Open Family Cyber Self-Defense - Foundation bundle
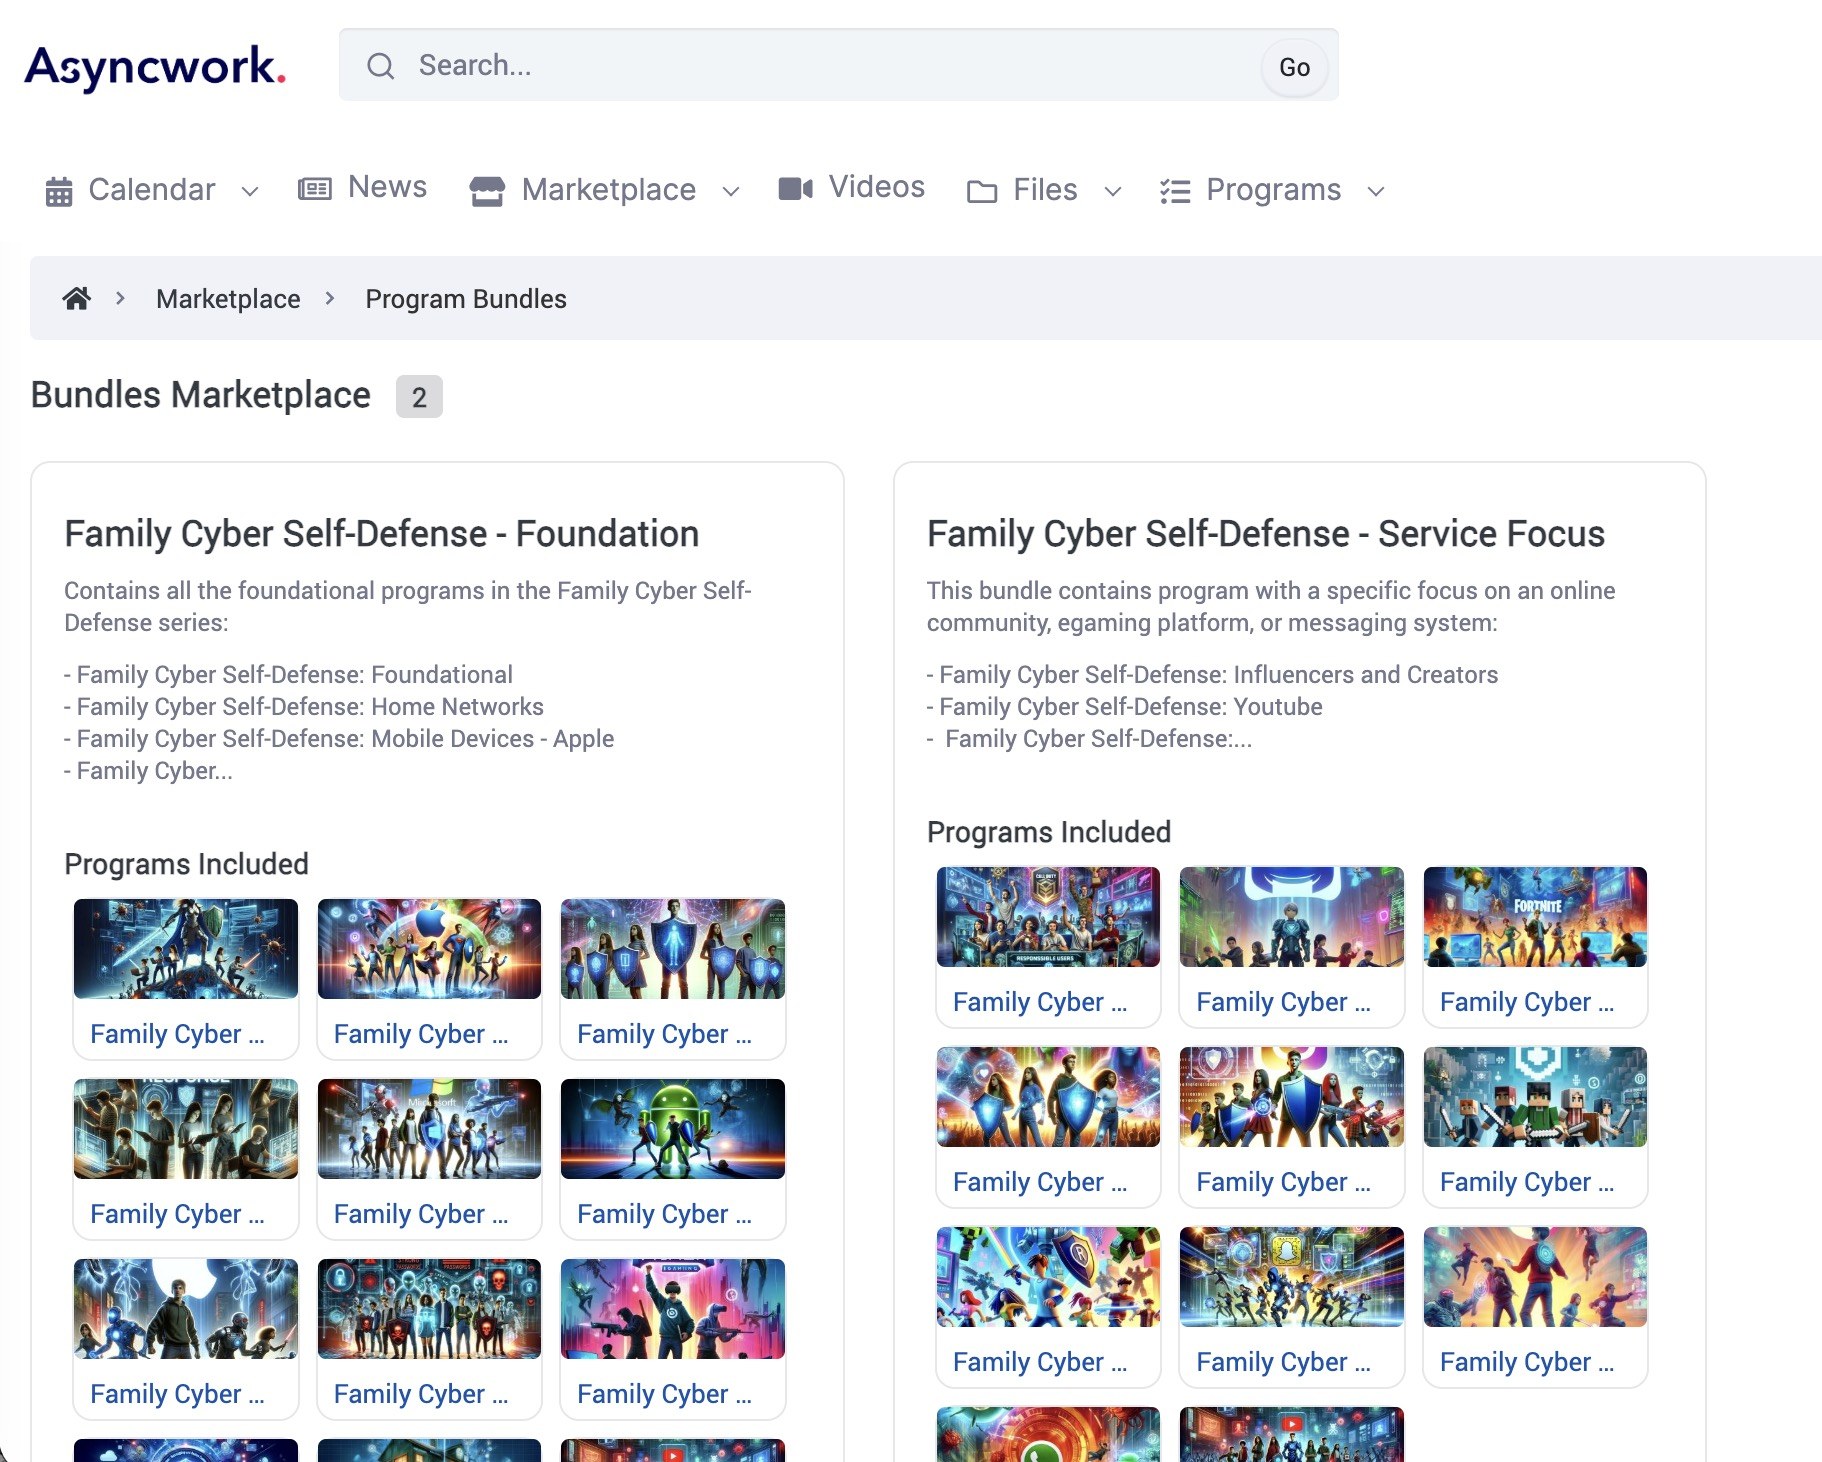The width and height of the screenshot is (1822, 1462). pos(381,534)
